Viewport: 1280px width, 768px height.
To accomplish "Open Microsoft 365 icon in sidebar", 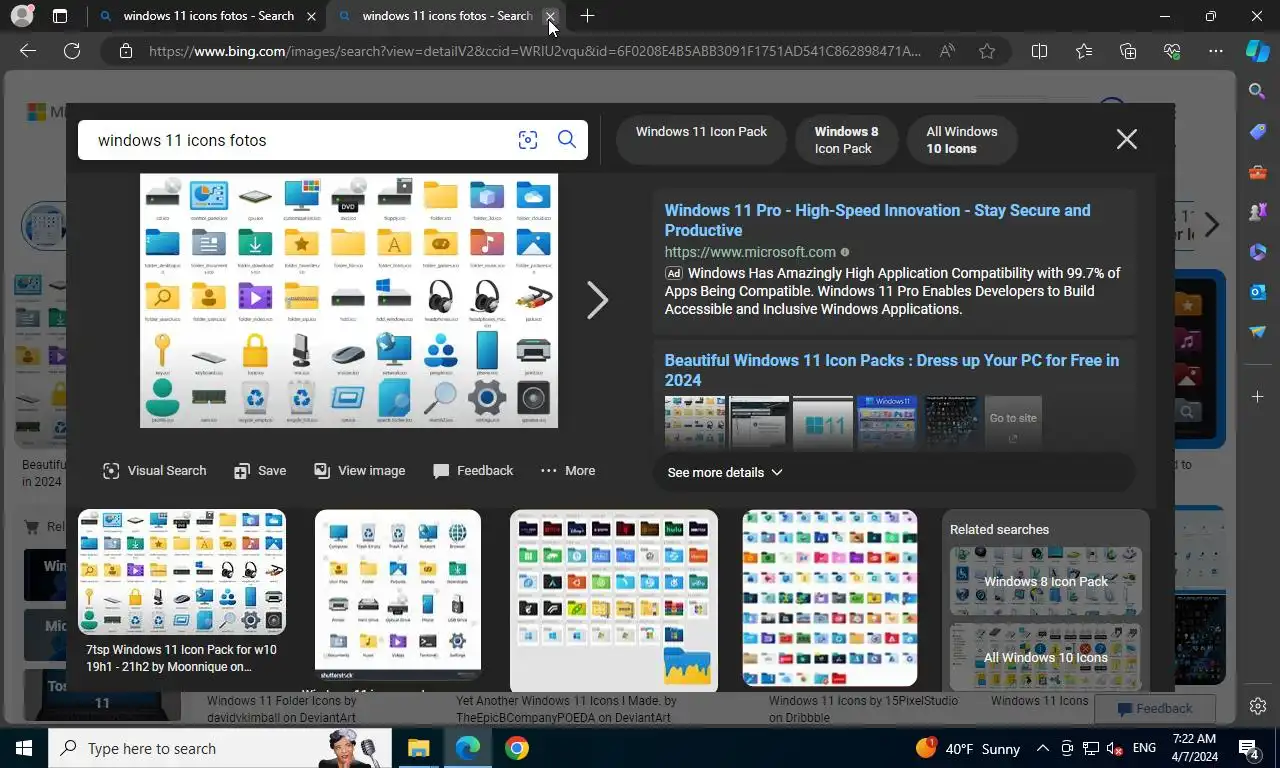I will (1258, 252).
